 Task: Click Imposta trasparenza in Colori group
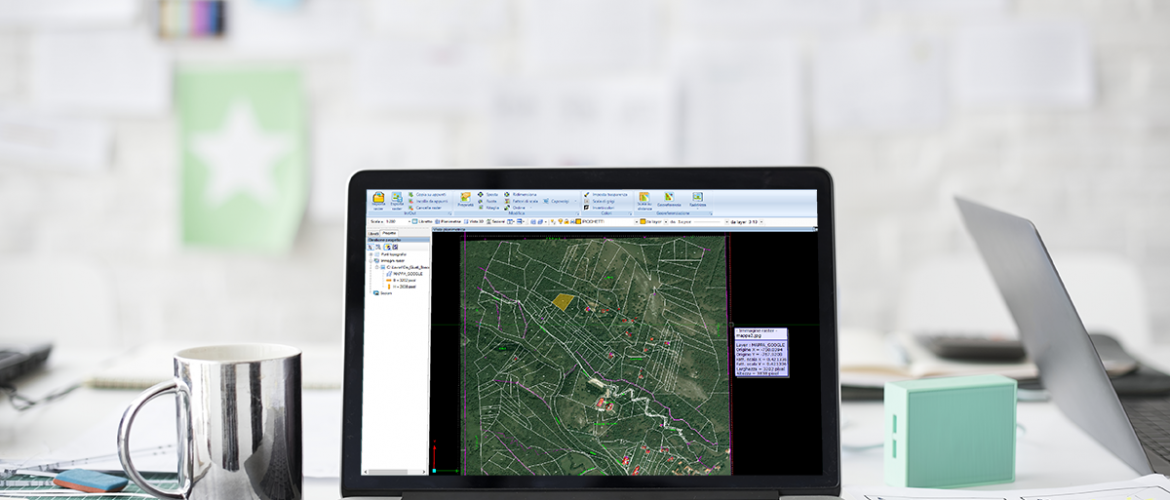point(608,194)
